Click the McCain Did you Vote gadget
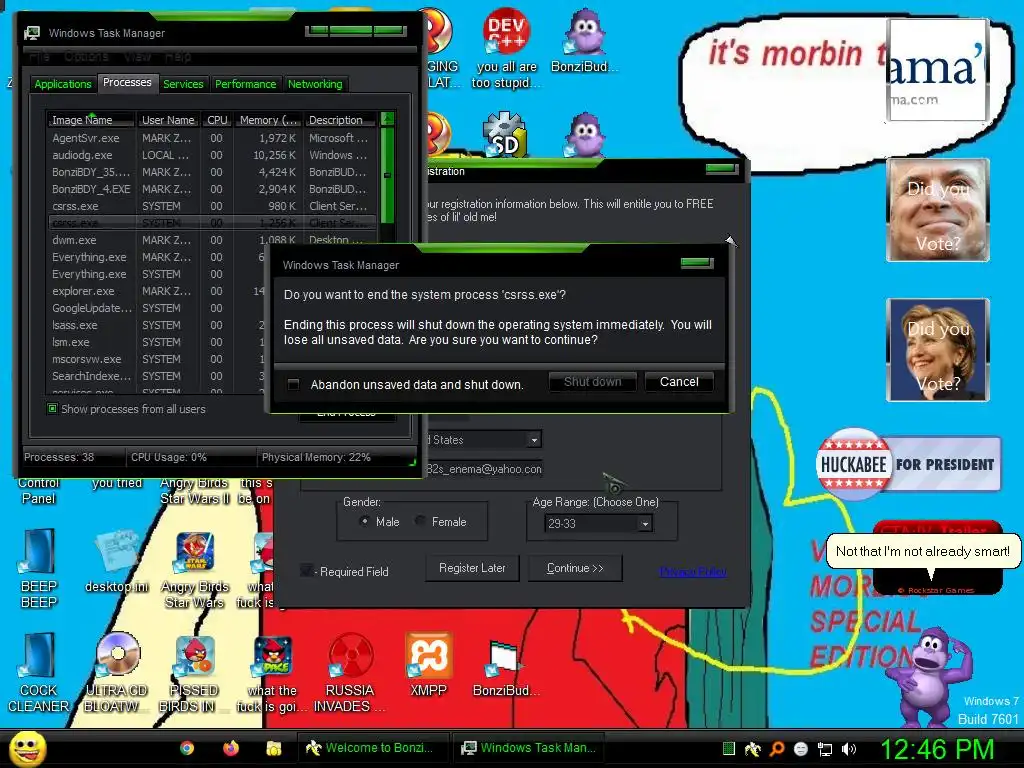The width and height of the screenshot is (1024, 768). click(x=938, y=210)
